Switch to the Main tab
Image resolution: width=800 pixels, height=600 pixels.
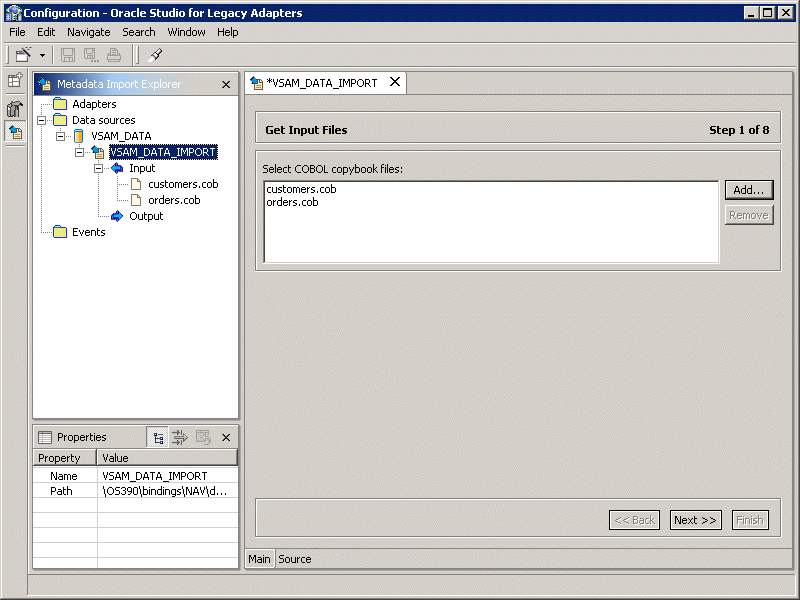pyautogui.click(x=259, y=559)
